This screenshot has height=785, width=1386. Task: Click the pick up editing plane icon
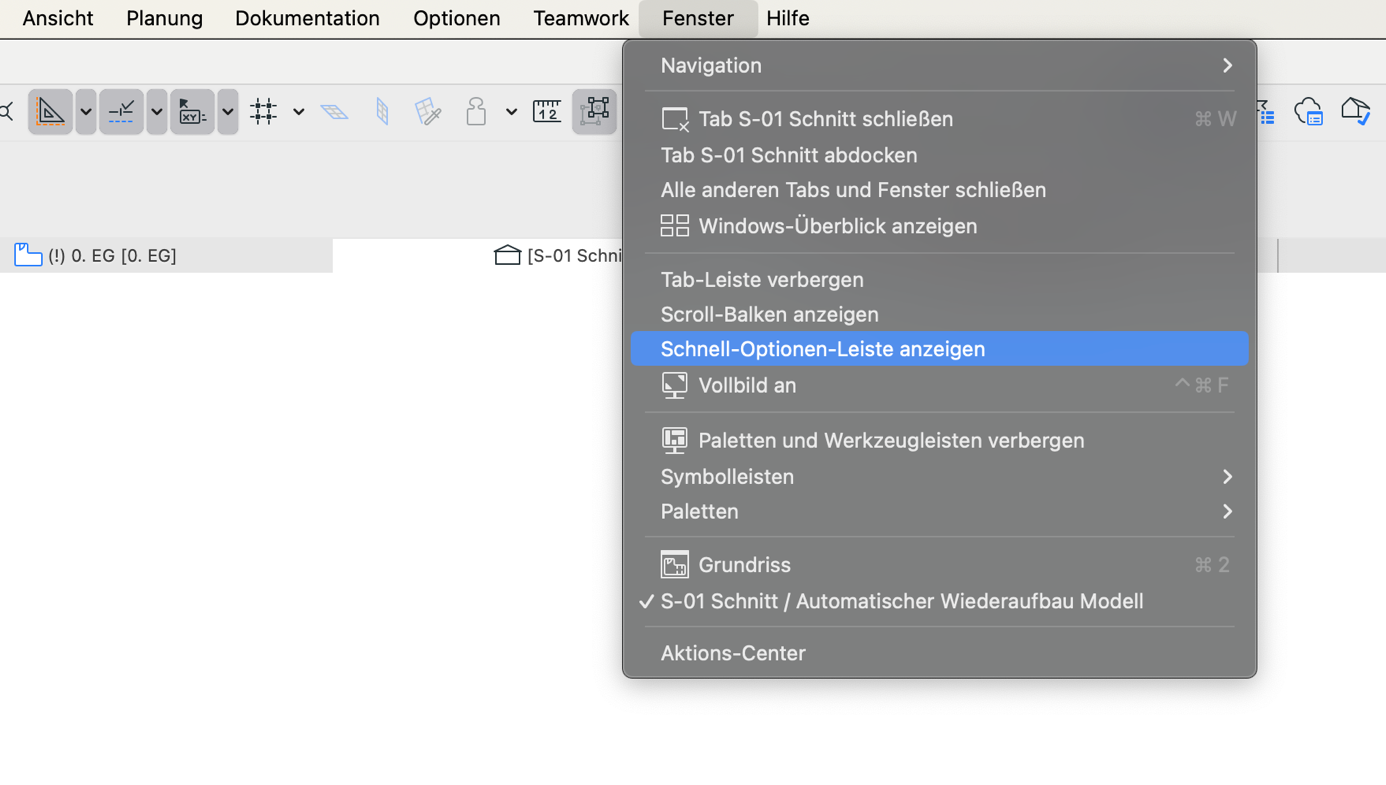(x=428, y=112)
